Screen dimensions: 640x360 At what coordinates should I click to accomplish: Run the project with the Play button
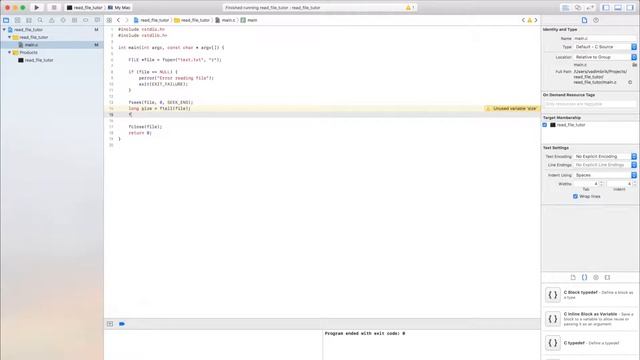tap(36, 7)
